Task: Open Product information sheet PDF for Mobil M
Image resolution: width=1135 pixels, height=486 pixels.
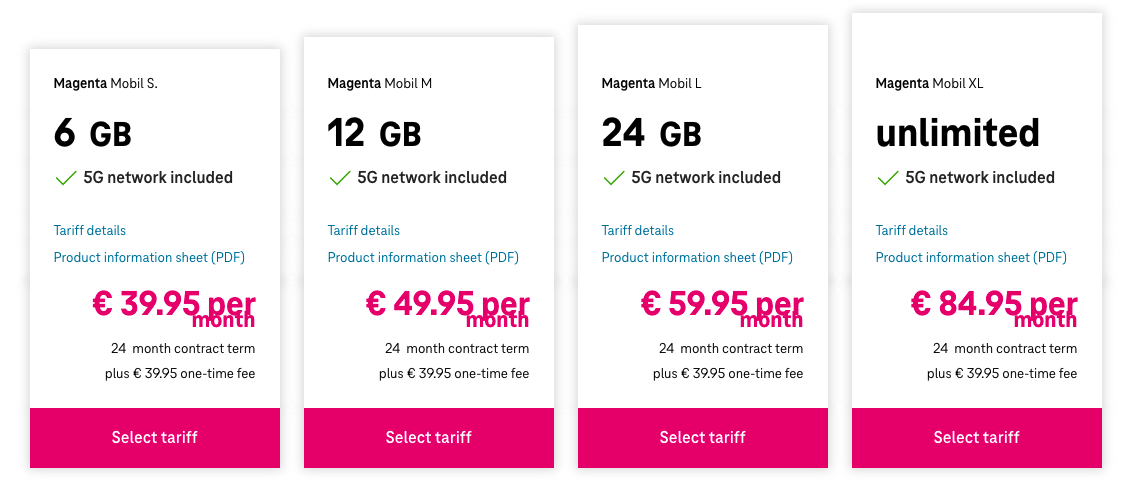Action: click(x=423, y=257)
